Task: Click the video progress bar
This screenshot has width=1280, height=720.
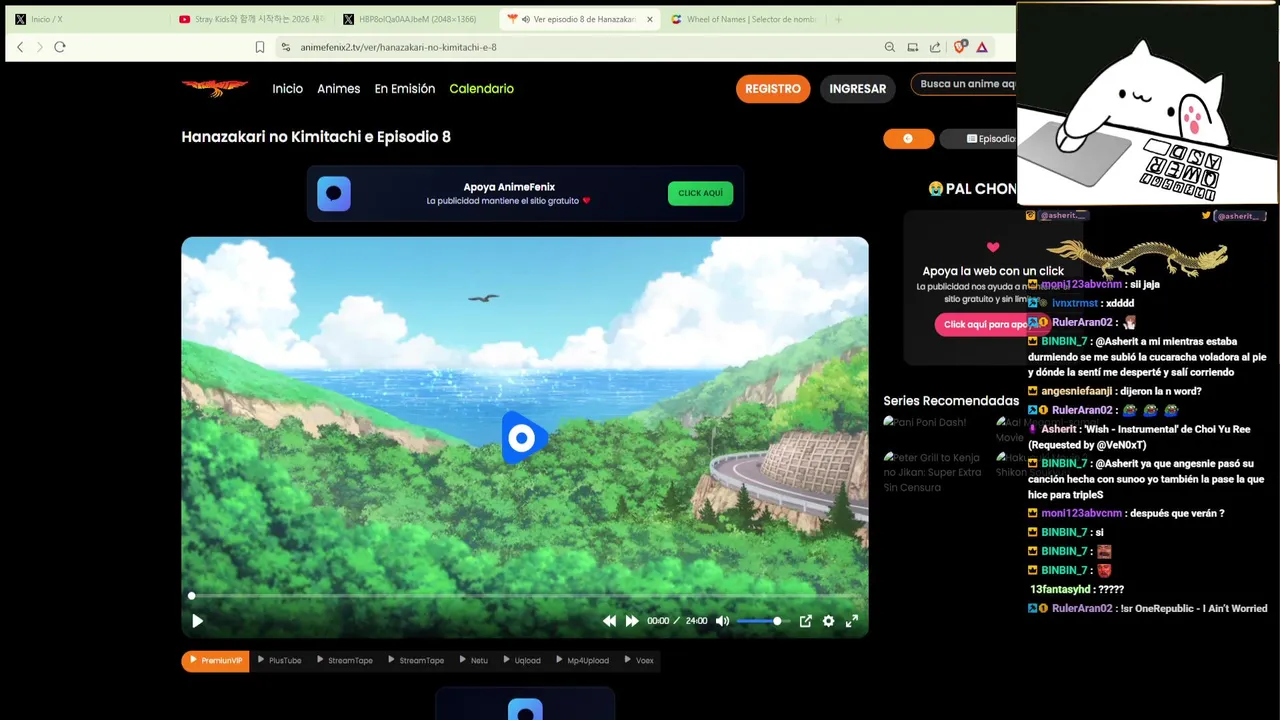Action: 524,596
